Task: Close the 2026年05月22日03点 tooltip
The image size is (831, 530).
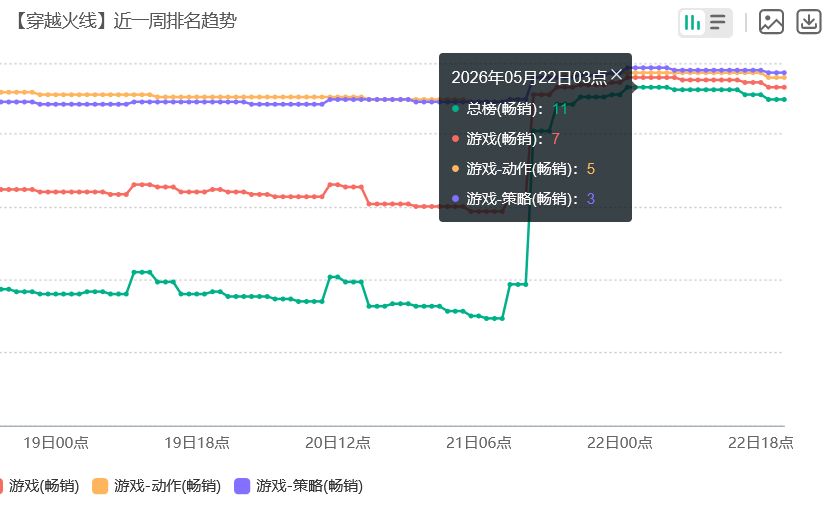Action: coord(616,75)
